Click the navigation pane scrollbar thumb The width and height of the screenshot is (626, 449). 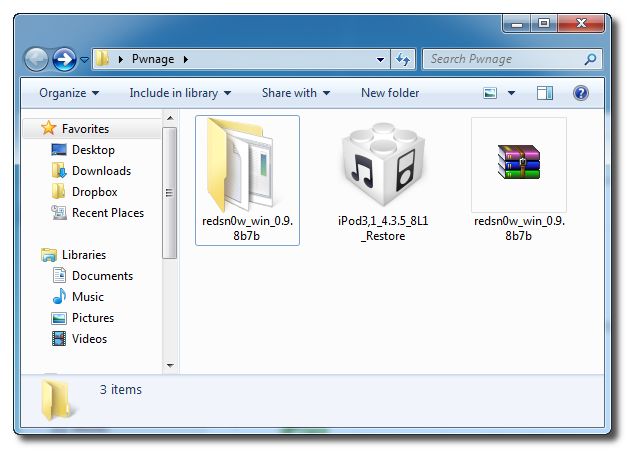point(170,193)
